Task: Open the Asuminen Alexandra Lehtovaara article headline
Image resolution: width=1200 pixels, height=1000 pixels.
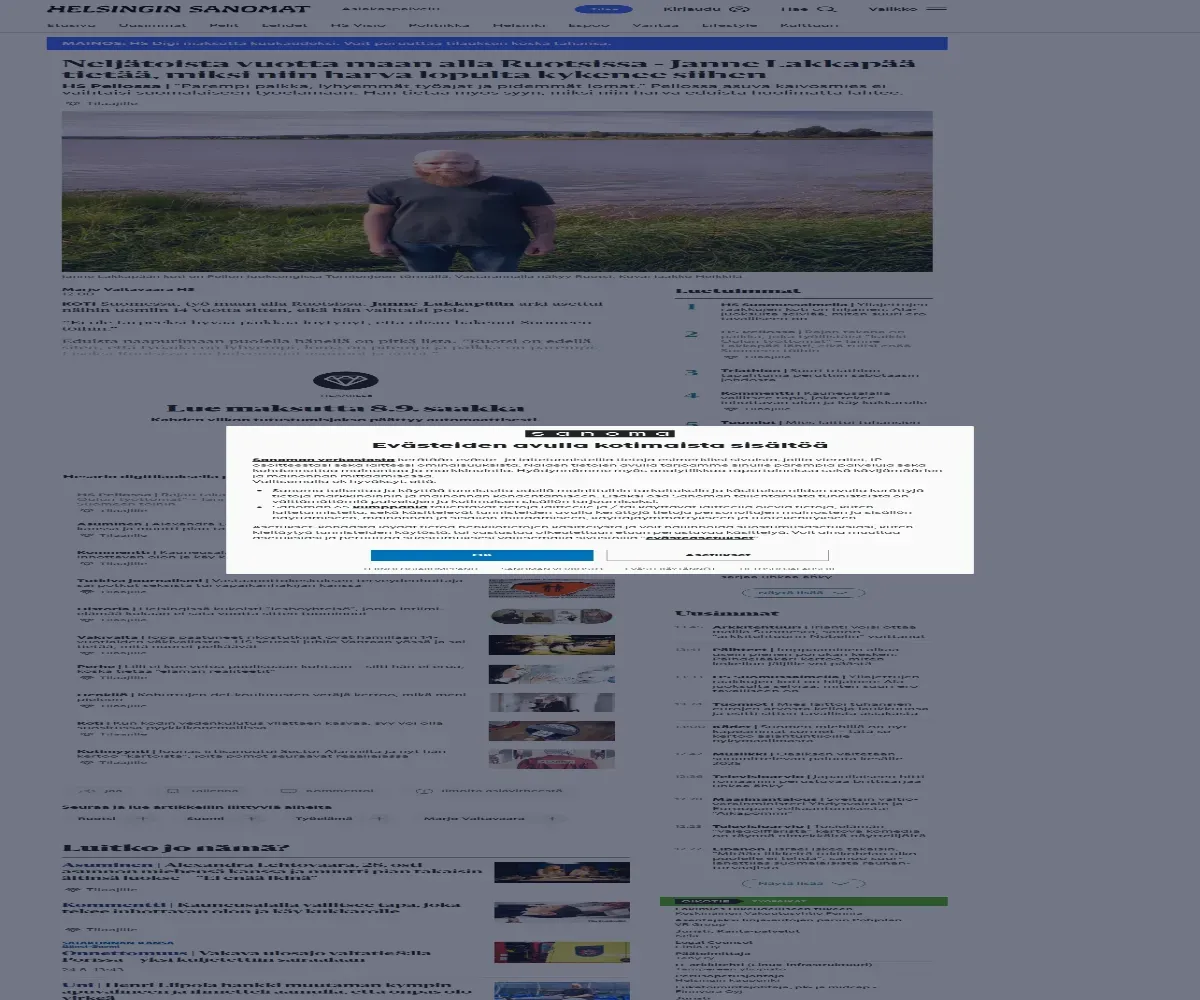Action: click(x=273, y=871)
